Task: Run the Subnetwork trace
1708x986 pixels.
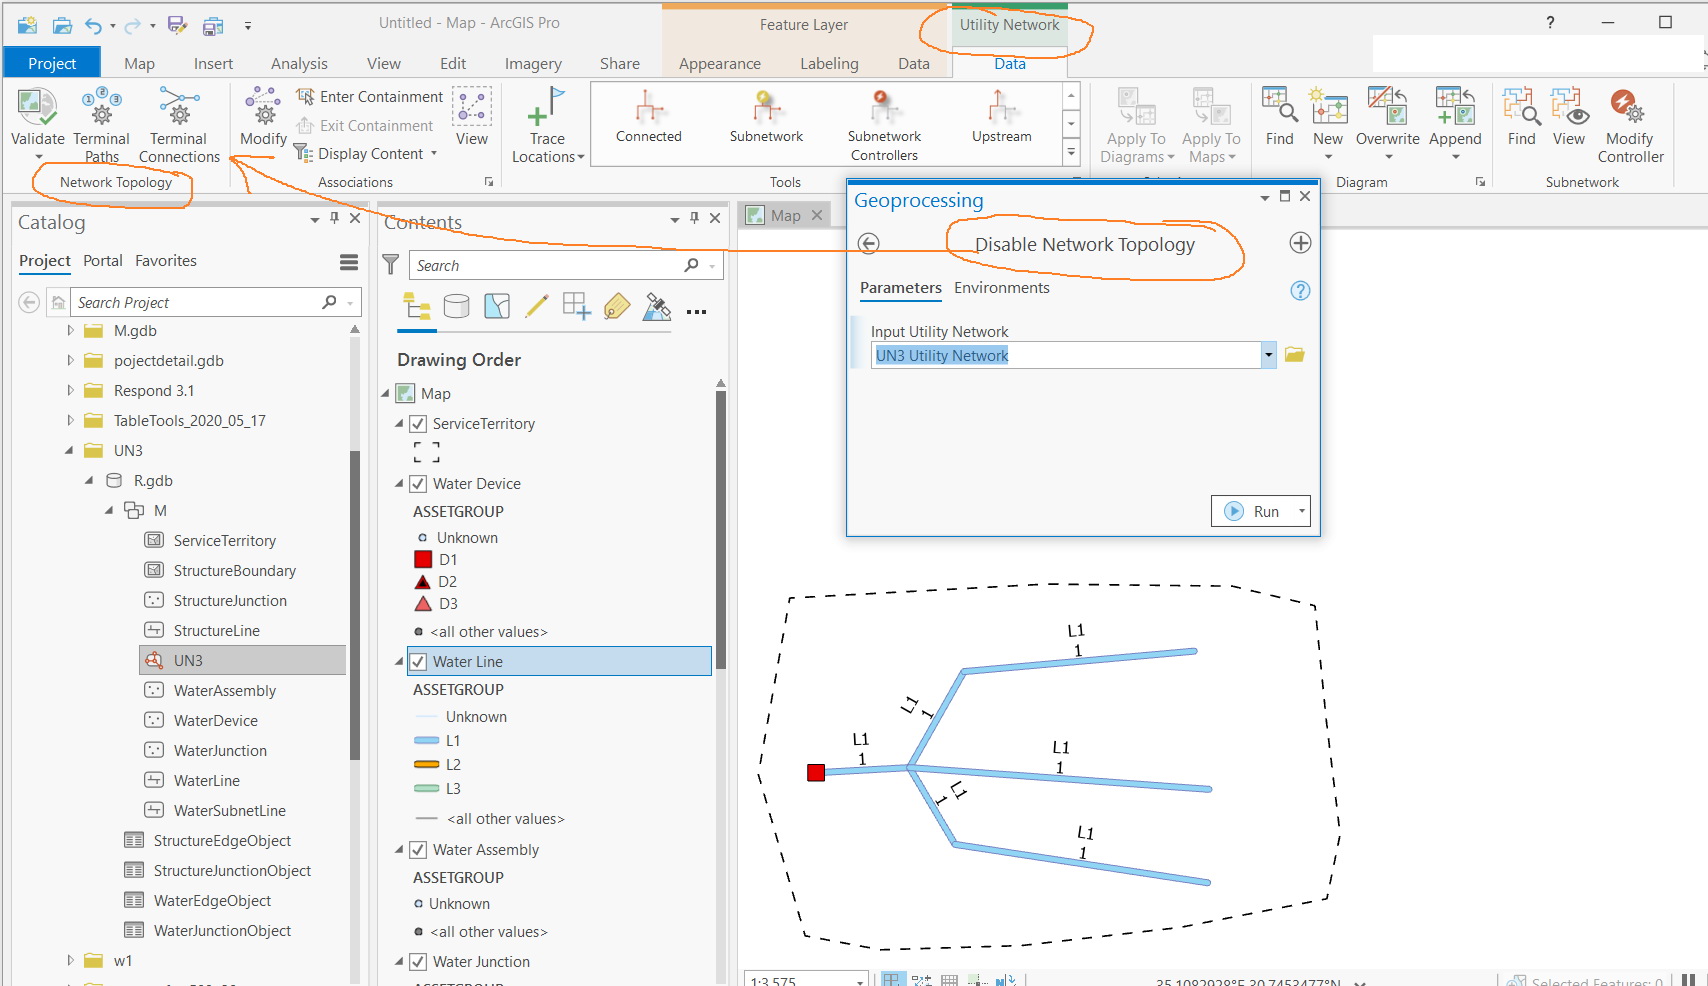Action: (766, 117)
